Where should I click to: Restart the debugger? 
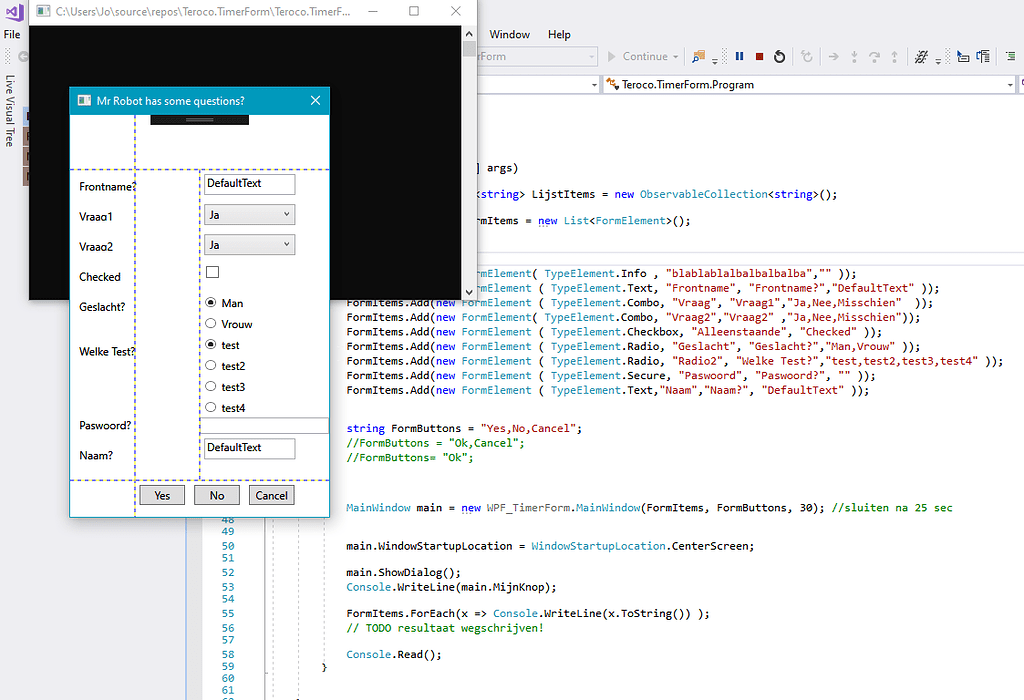[x=779, y=57]
